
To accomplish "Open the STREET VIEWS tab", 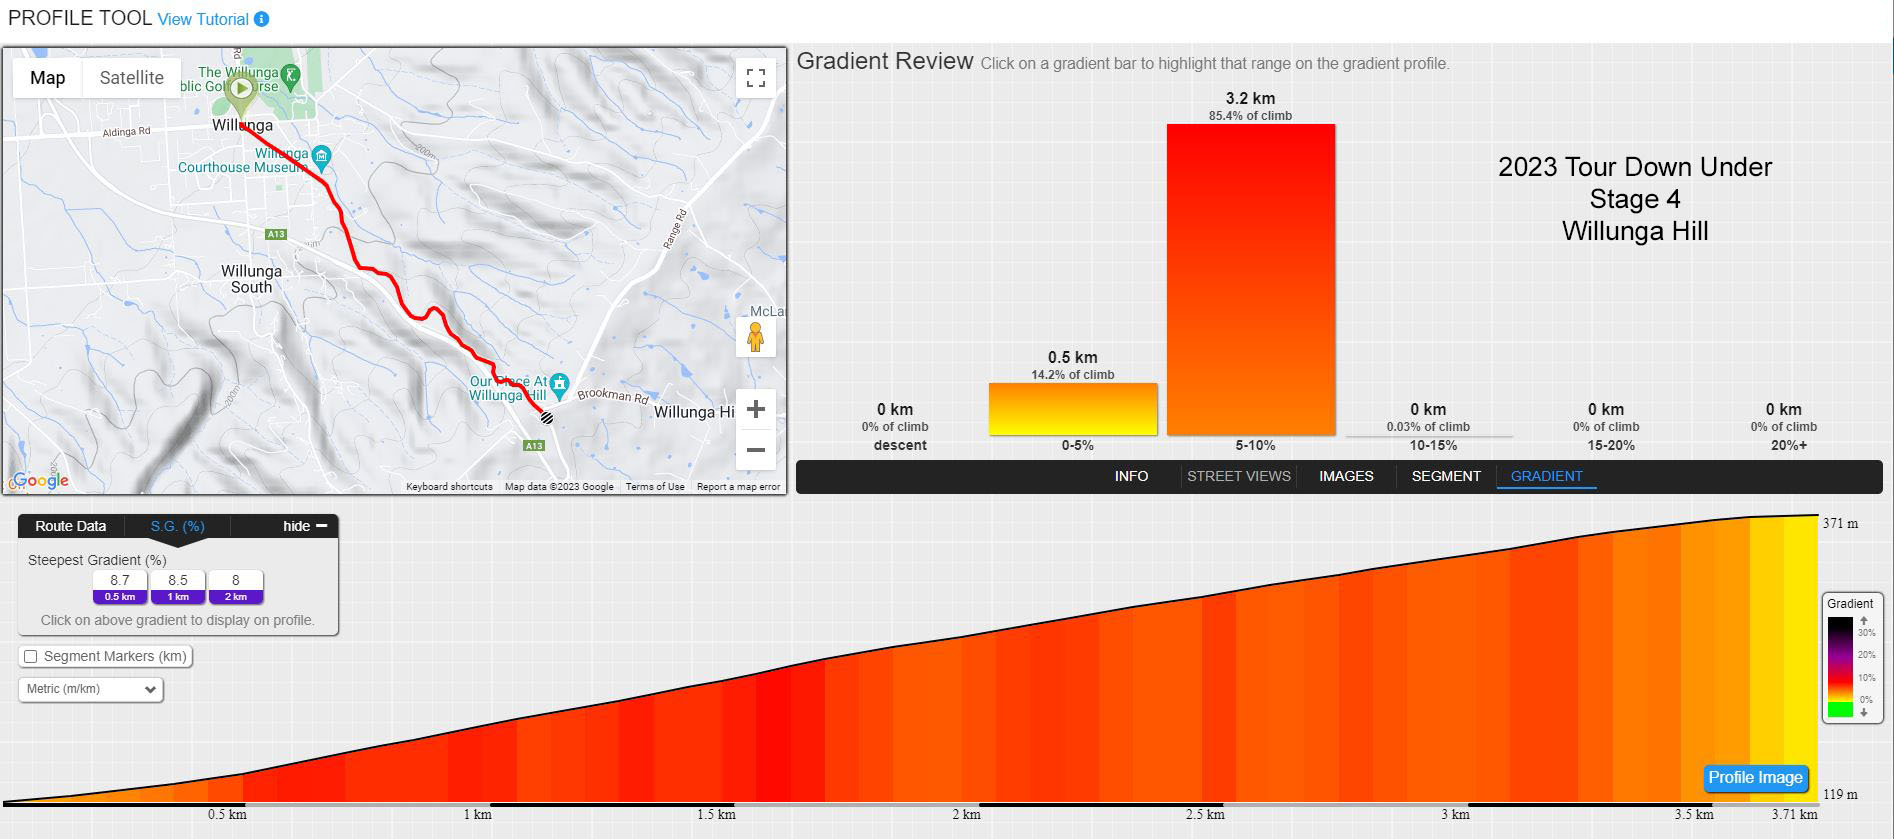I will (x=1238, y=476).
